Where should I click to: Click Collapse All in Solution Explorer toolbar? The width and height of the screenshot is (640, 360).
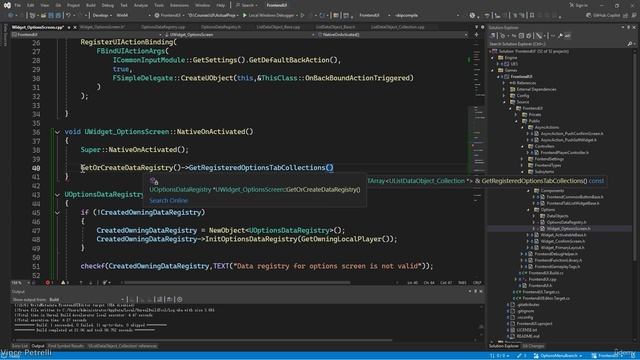pos(521,36)
